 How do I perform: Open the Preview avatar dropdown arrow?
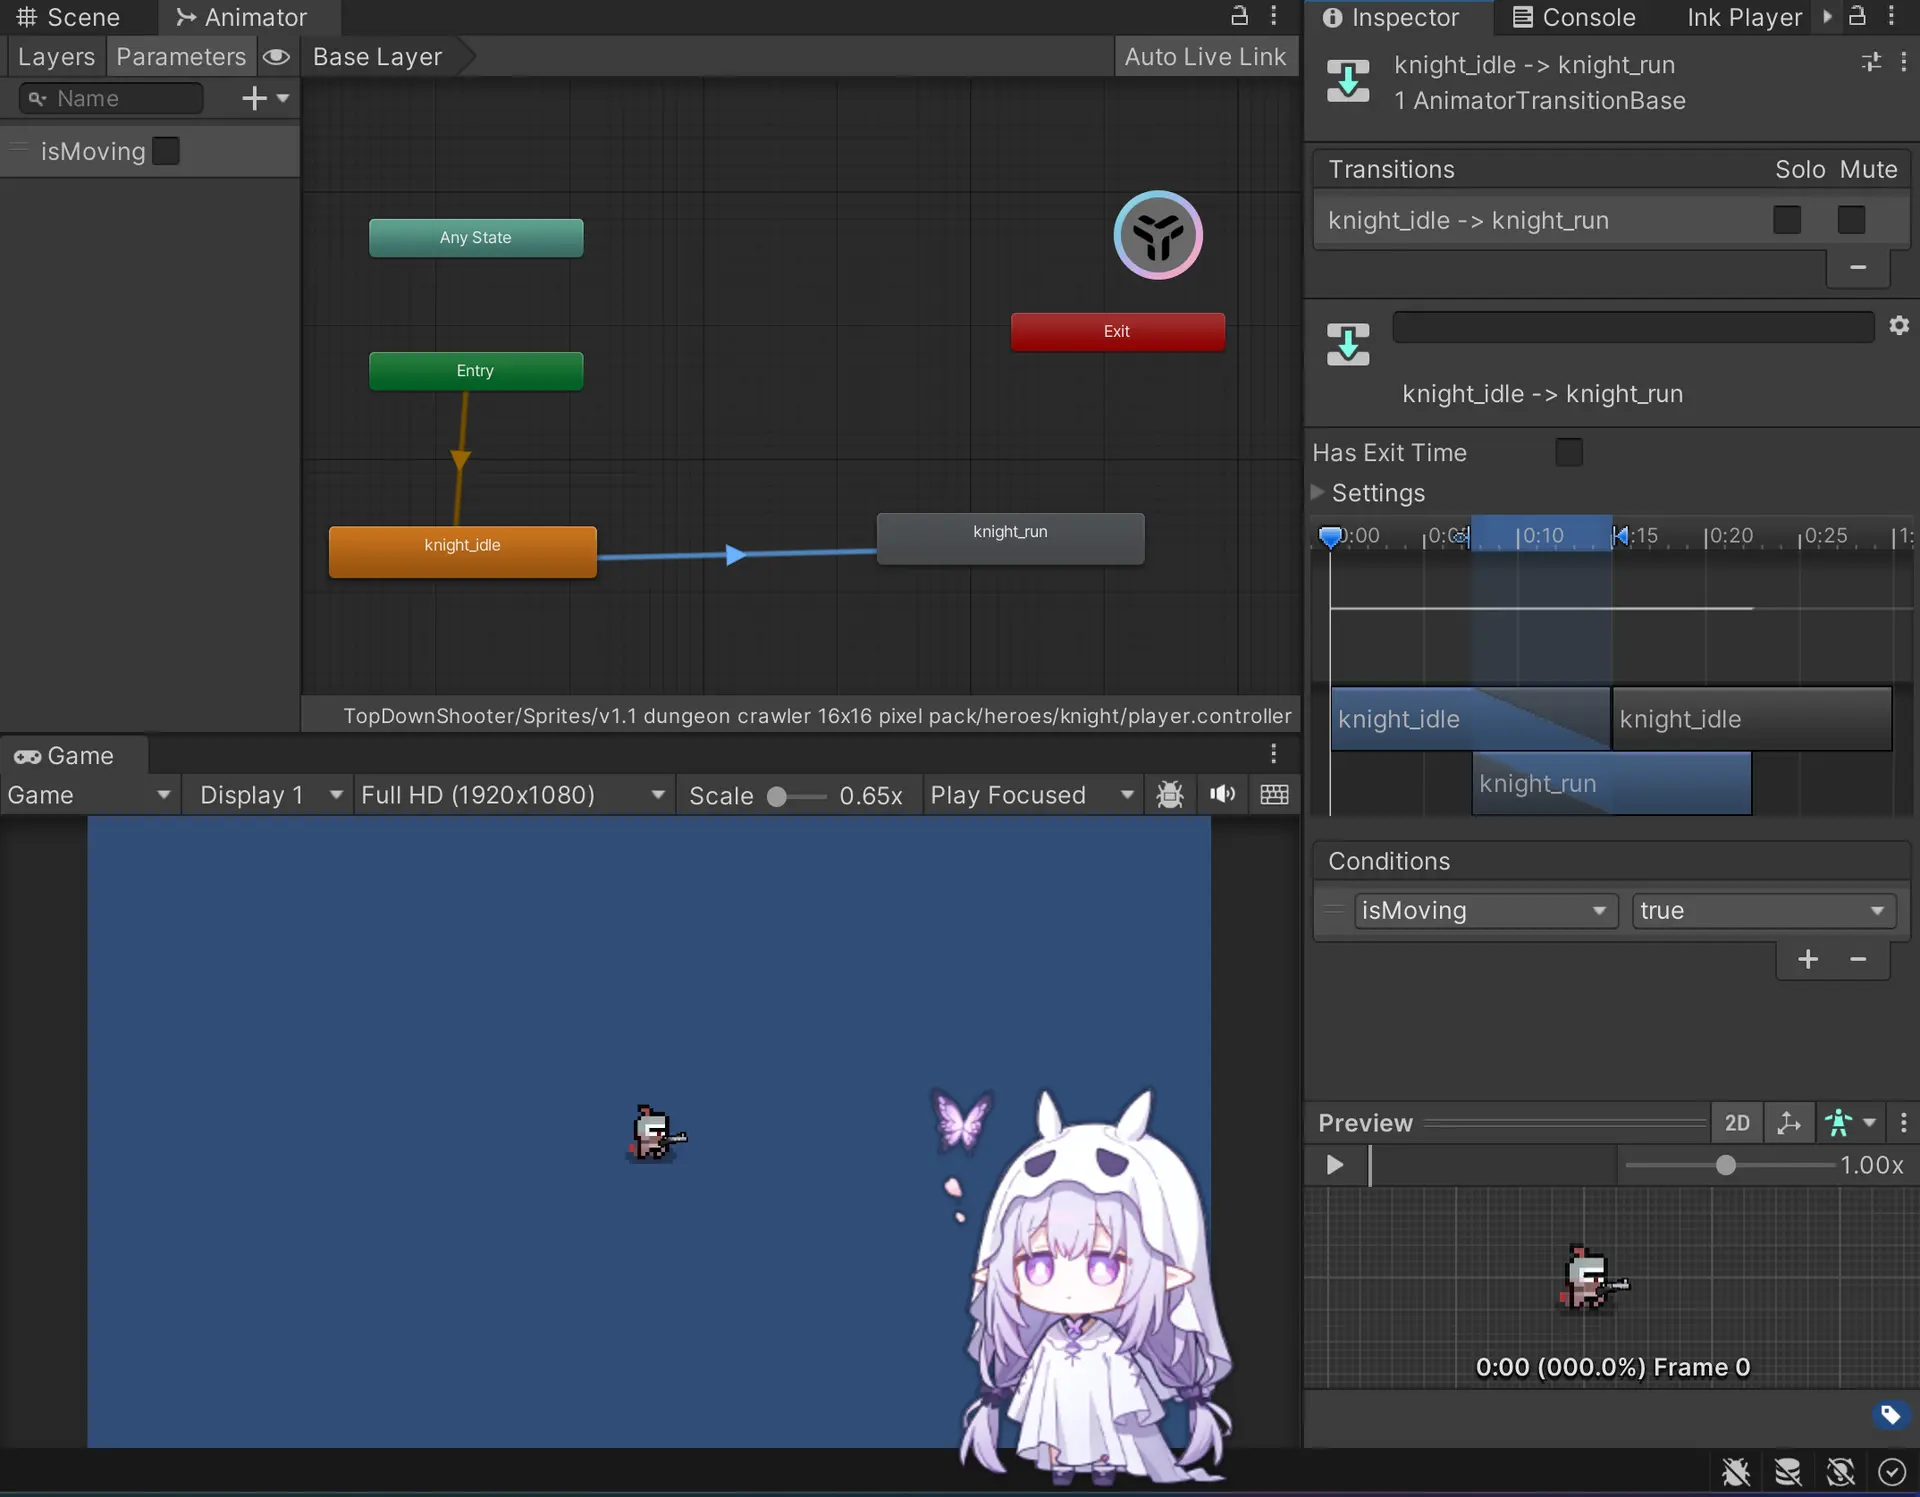[x=1869, y=1123]
